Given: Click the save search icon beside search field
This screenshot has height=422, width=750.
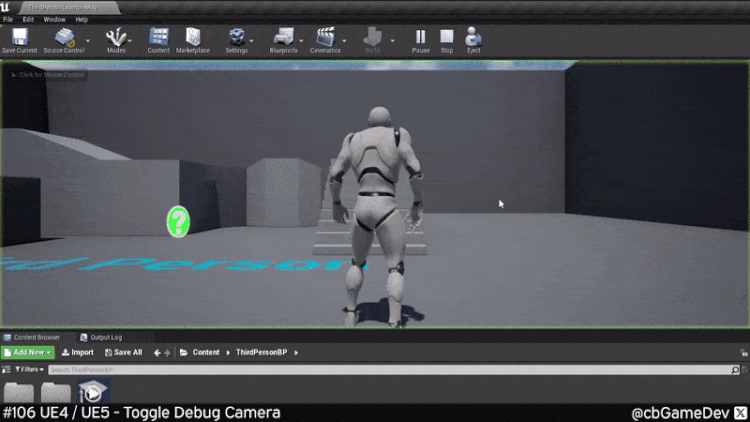Looking at the screenshot, I should point(745,369).
